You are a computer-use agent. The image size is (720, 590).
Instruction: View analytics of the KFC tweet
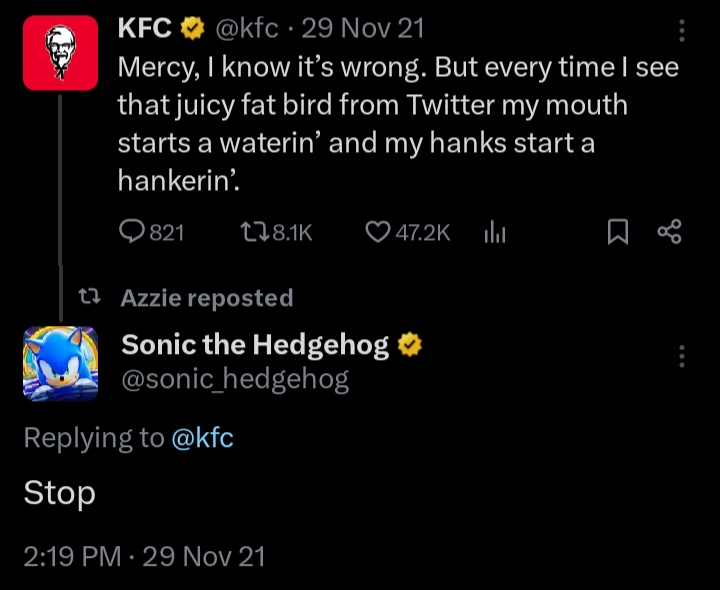tap(494, 233)
